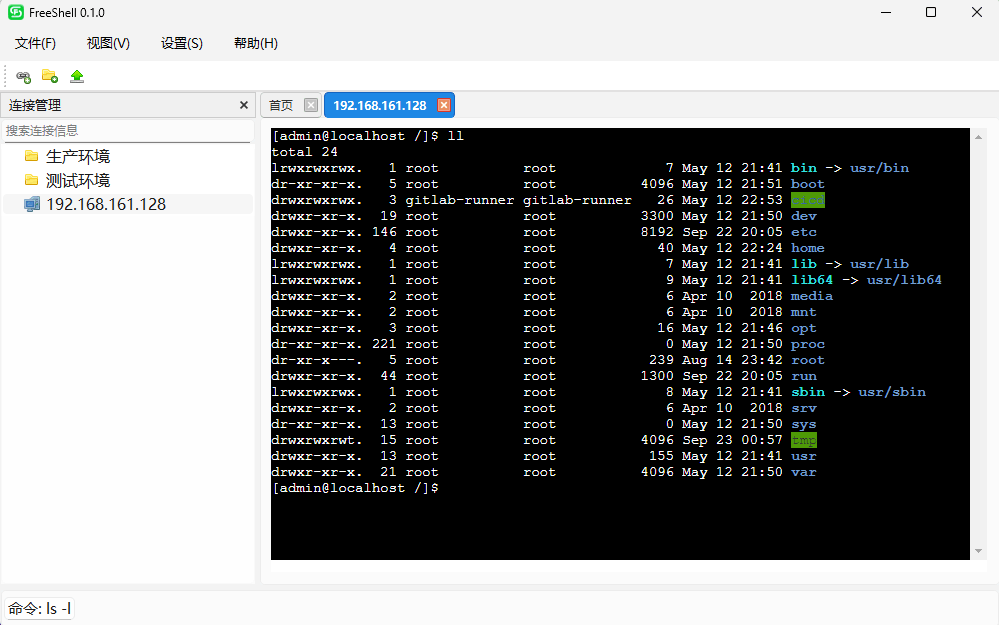Click the FreeShell logo in title bar

(16, 12)
